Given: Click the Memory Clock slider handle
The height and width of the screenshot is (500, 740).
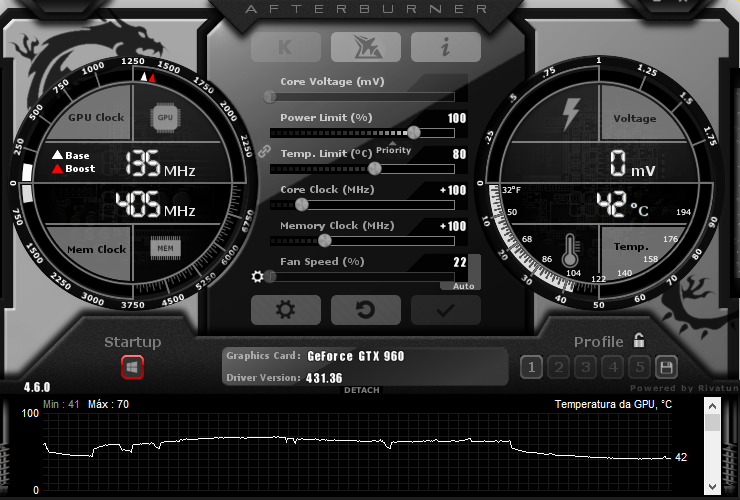Looking at the screenshot, I should click(325, 241).
